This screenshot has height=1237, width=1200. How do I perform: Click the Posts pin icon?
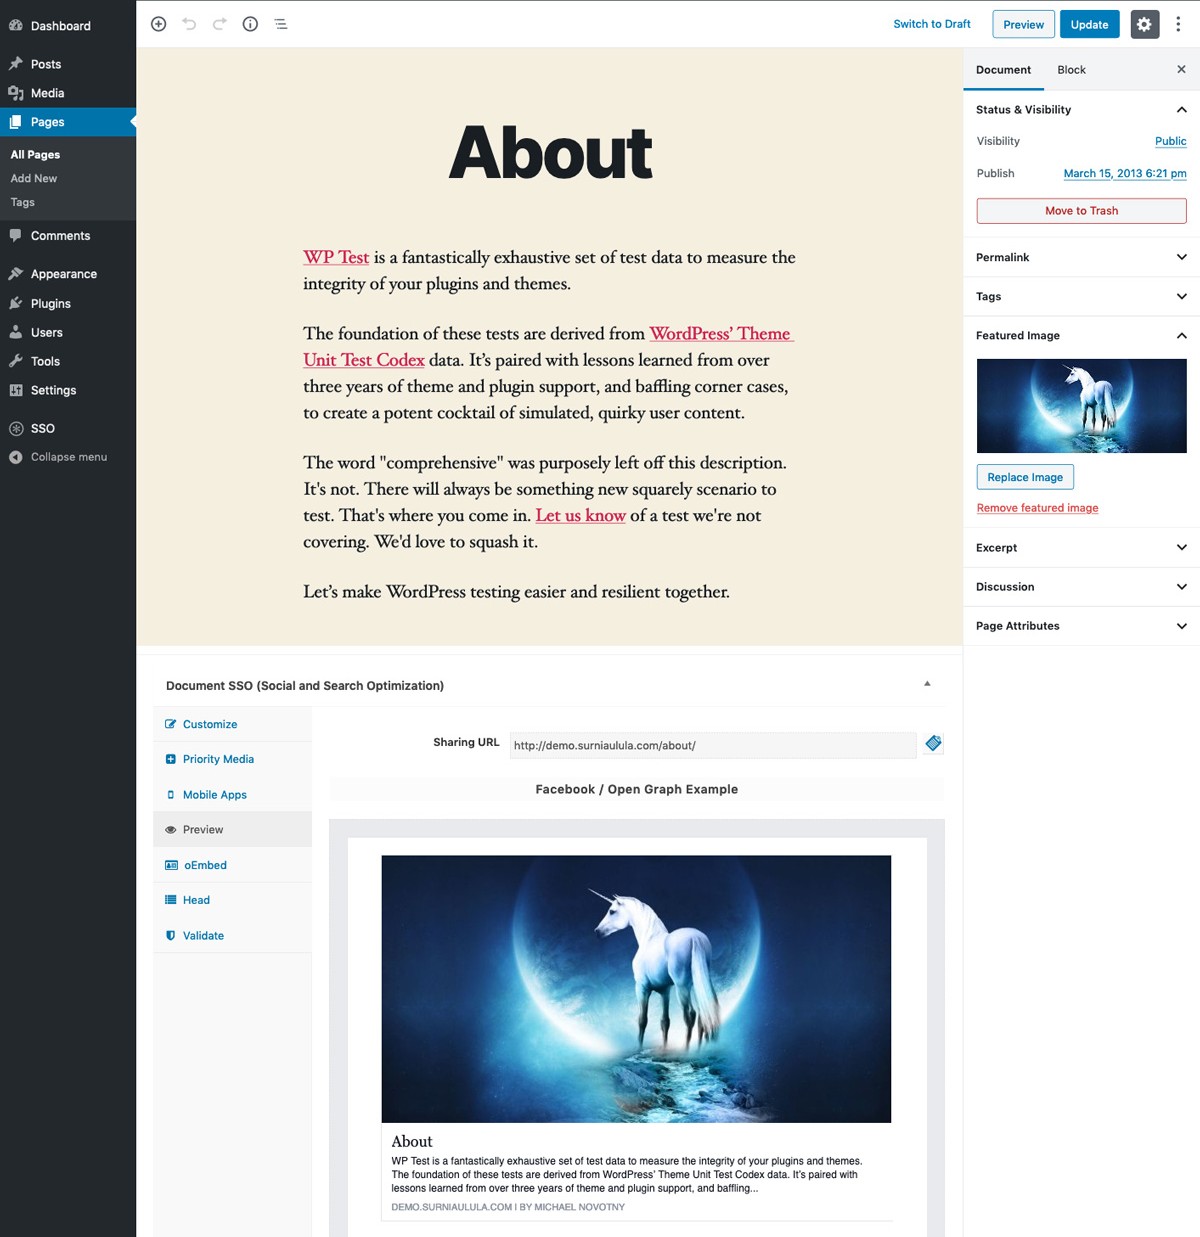16,64
